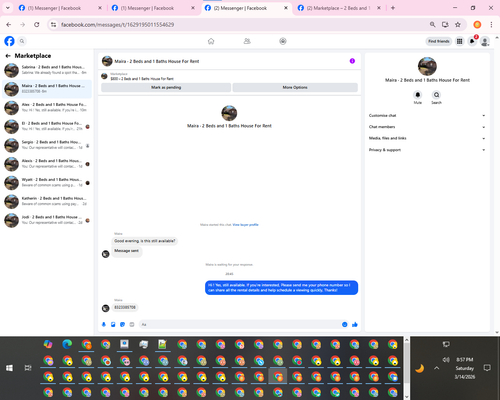Screen dimensions: 500x400
Task: Open Katherin's conversation in the chat list
Action: [47, 201]
